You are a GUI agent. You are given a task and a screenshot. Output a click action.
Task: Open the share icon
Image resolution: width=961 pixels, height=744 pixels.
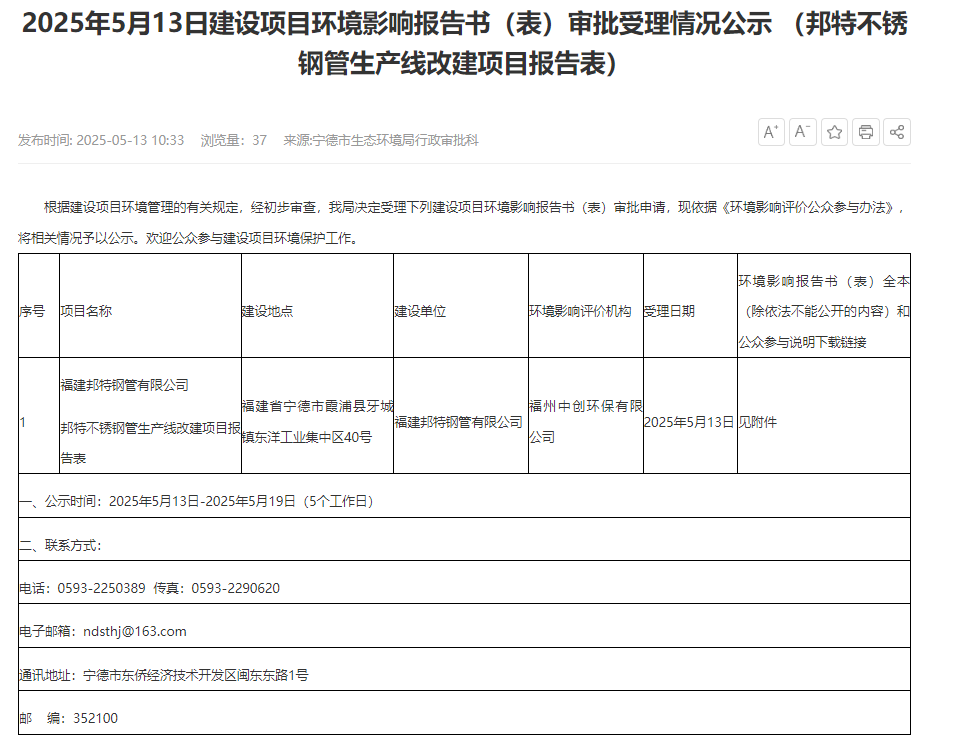897,132
